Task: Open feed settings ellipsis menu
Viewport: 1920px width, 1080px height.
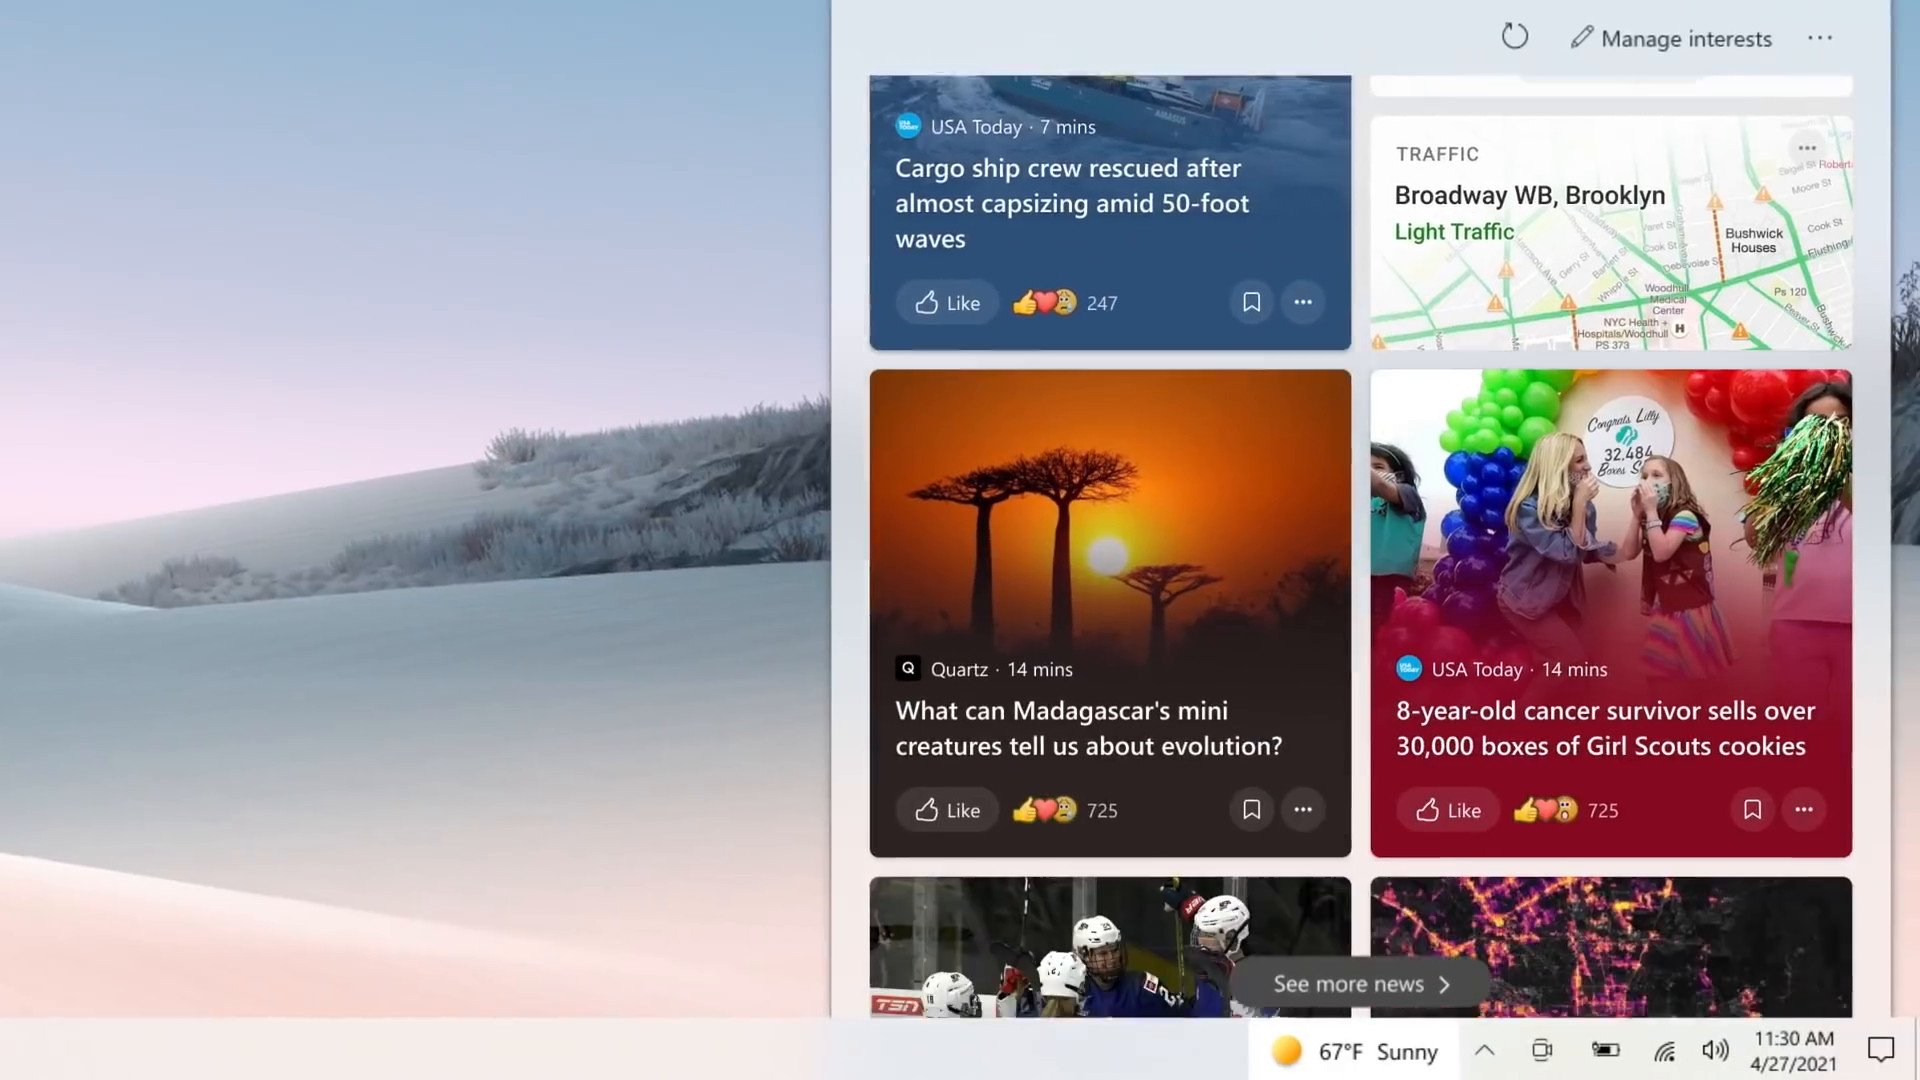Action: point(1820,38)
